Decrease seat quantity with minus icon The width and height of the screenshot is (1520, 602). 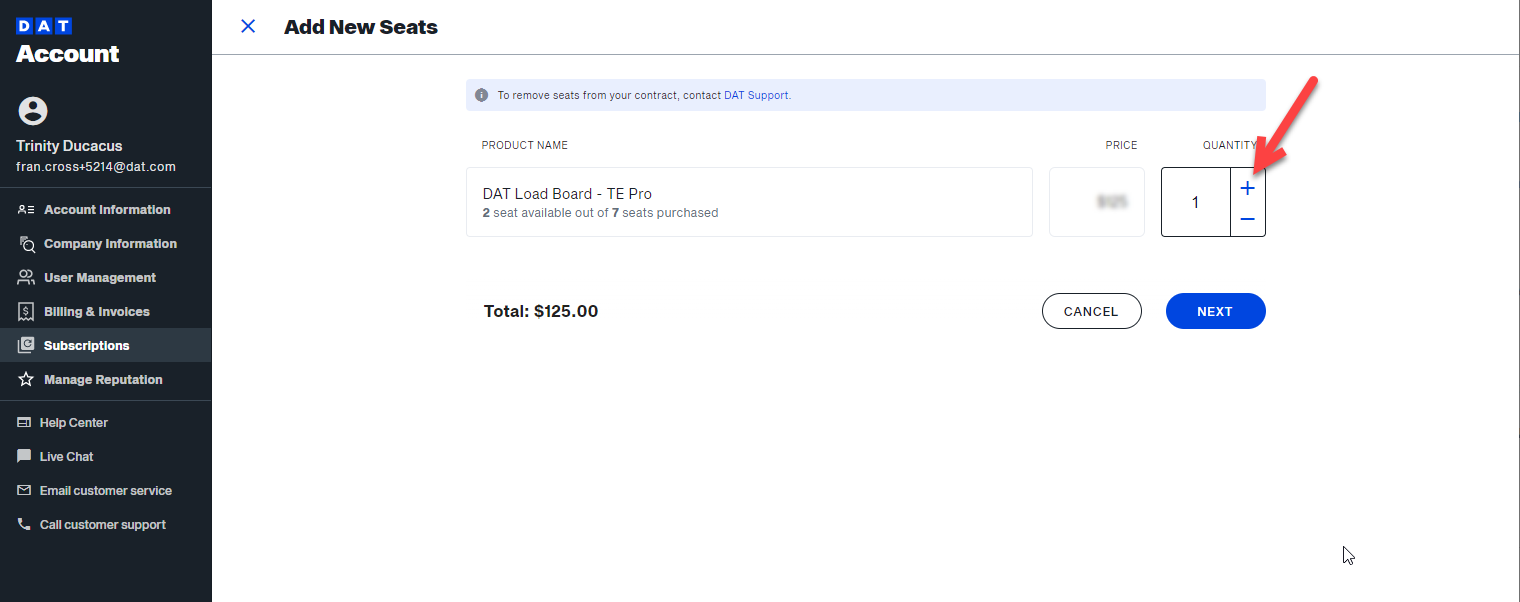[x=1247, y=219]
